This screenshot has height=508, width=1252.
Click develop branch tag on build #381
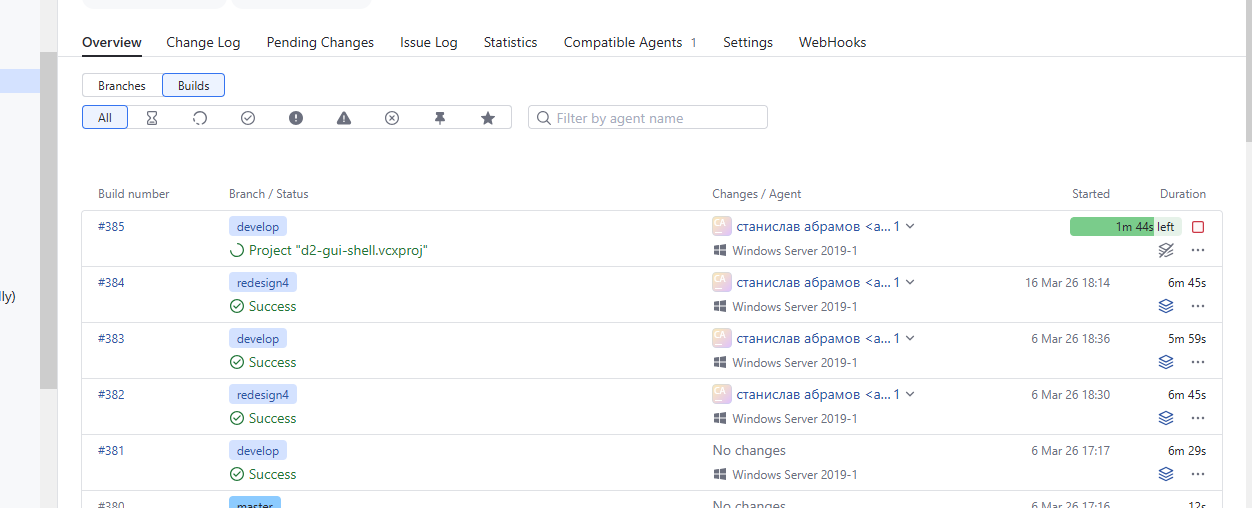[x=258, y=450]
